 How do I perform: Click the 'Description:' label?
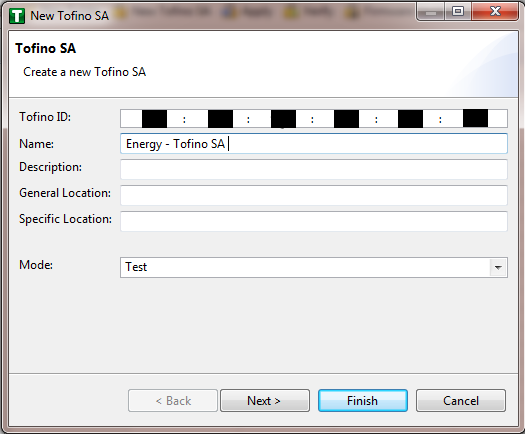[x=50, y=167]
